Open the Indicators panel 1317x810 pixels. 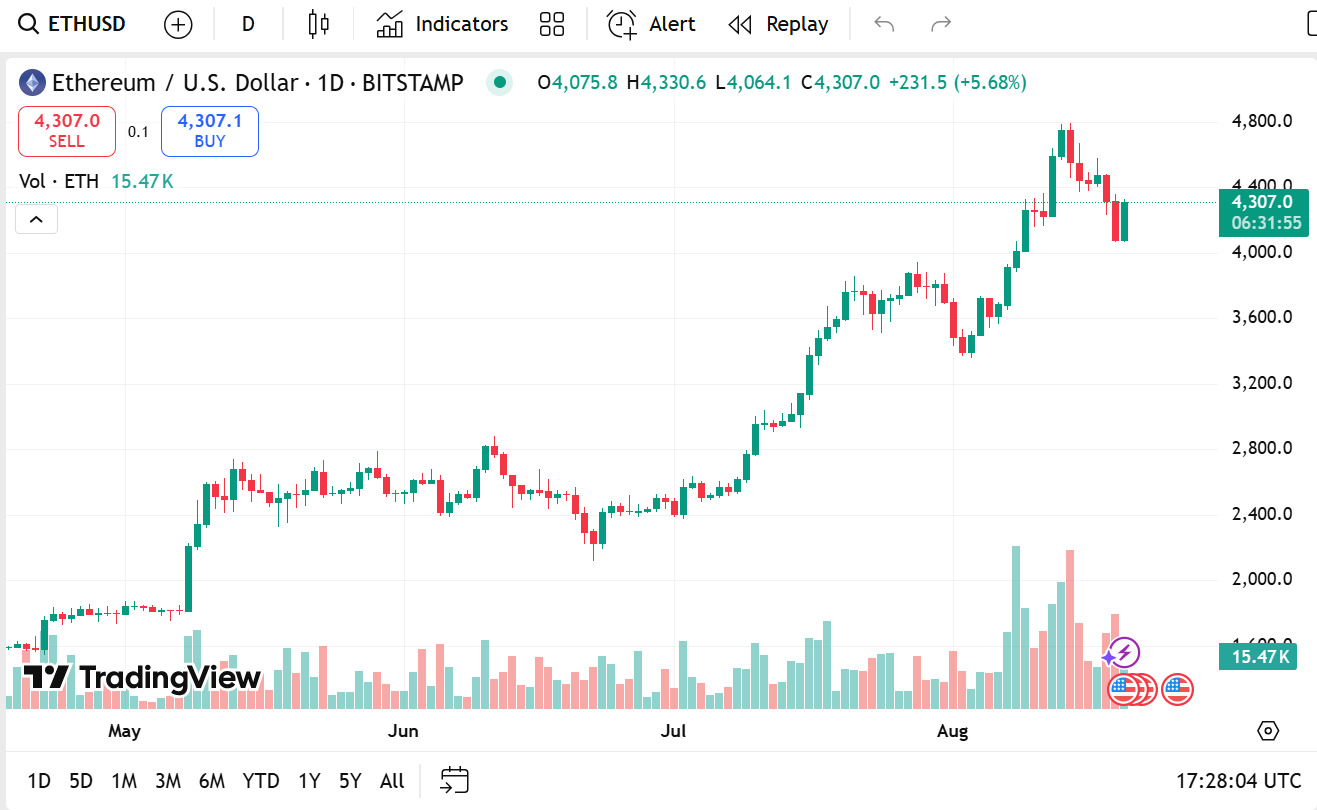[442, 24]
